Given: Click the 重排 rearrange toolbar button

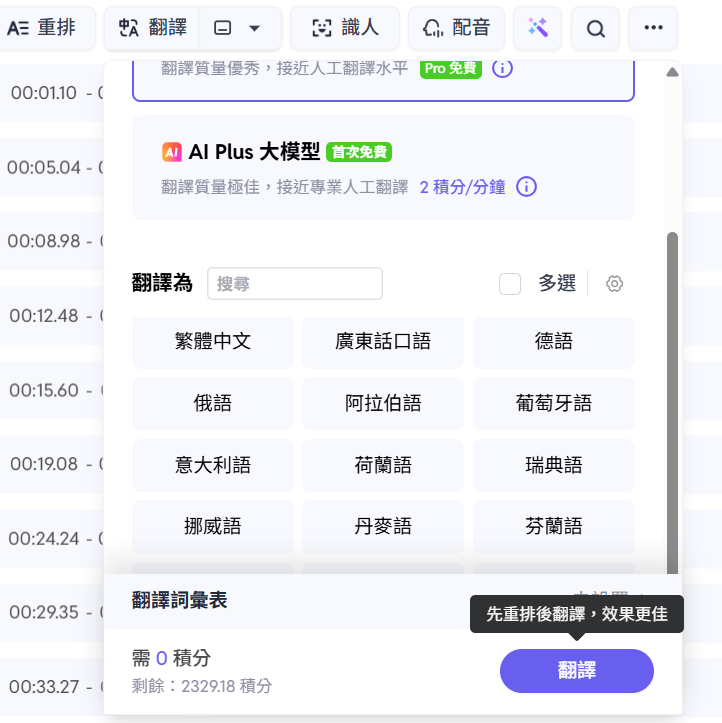Looking at the screenshot, I should pos(45,28).
